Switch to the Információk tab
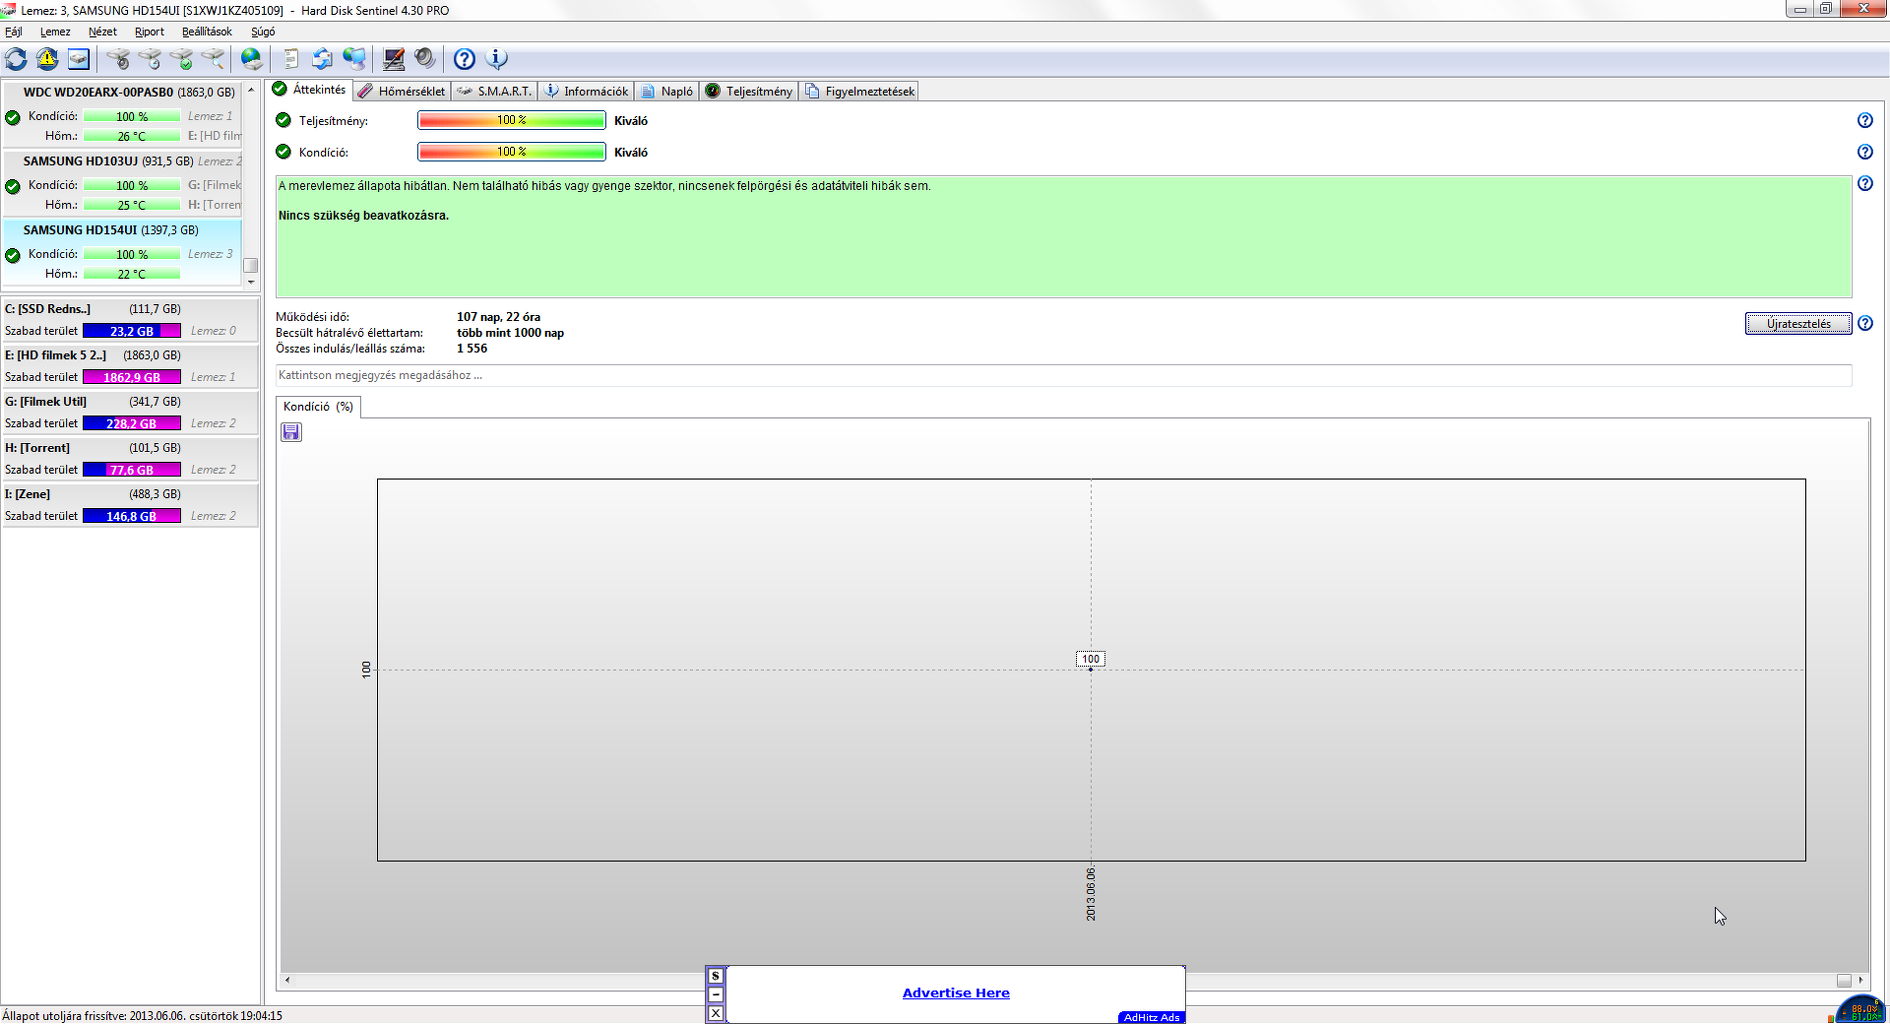Viewport: 1890px width, 1024px height. (586, 91)
